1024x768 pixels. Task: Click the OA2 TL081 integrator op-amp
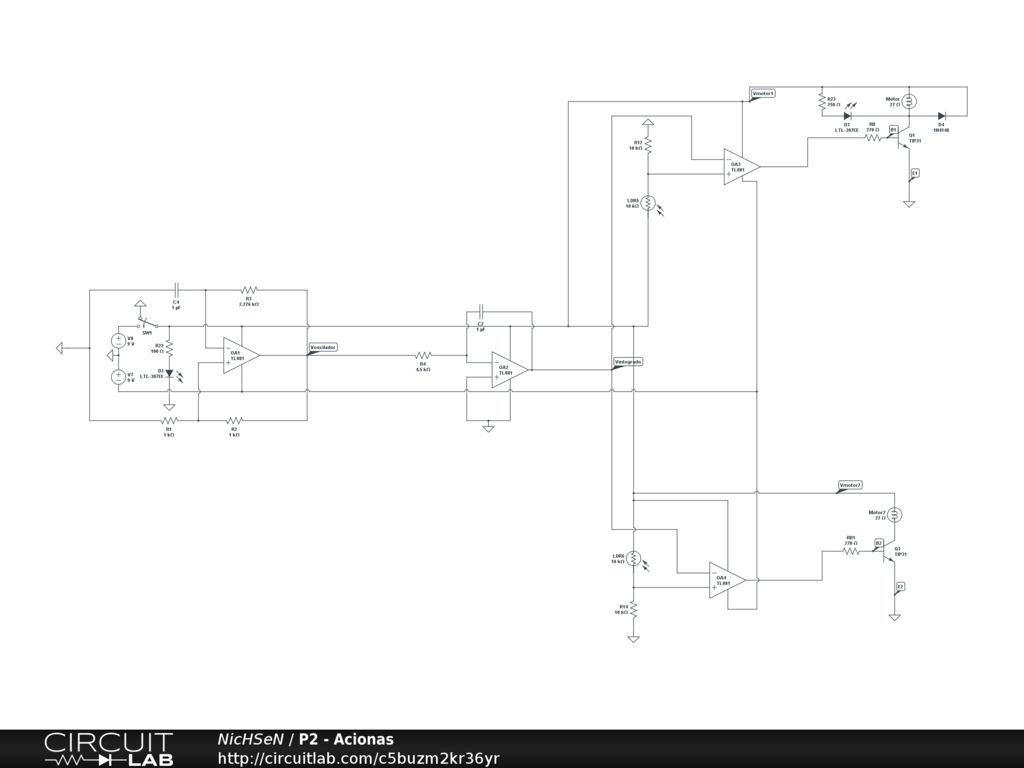pyautogui.click(x=509, y=369)
